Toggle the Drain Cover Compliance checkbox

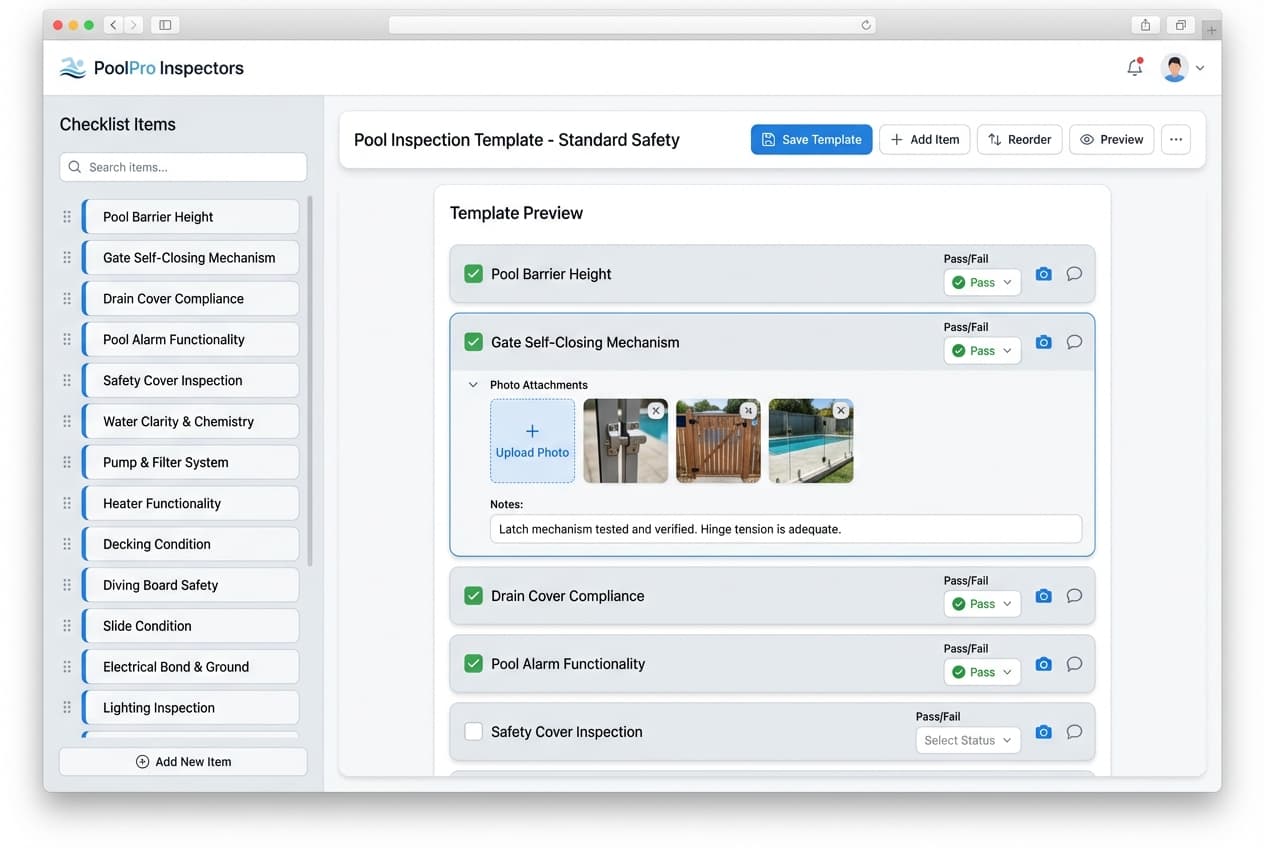tap(472, 595)
